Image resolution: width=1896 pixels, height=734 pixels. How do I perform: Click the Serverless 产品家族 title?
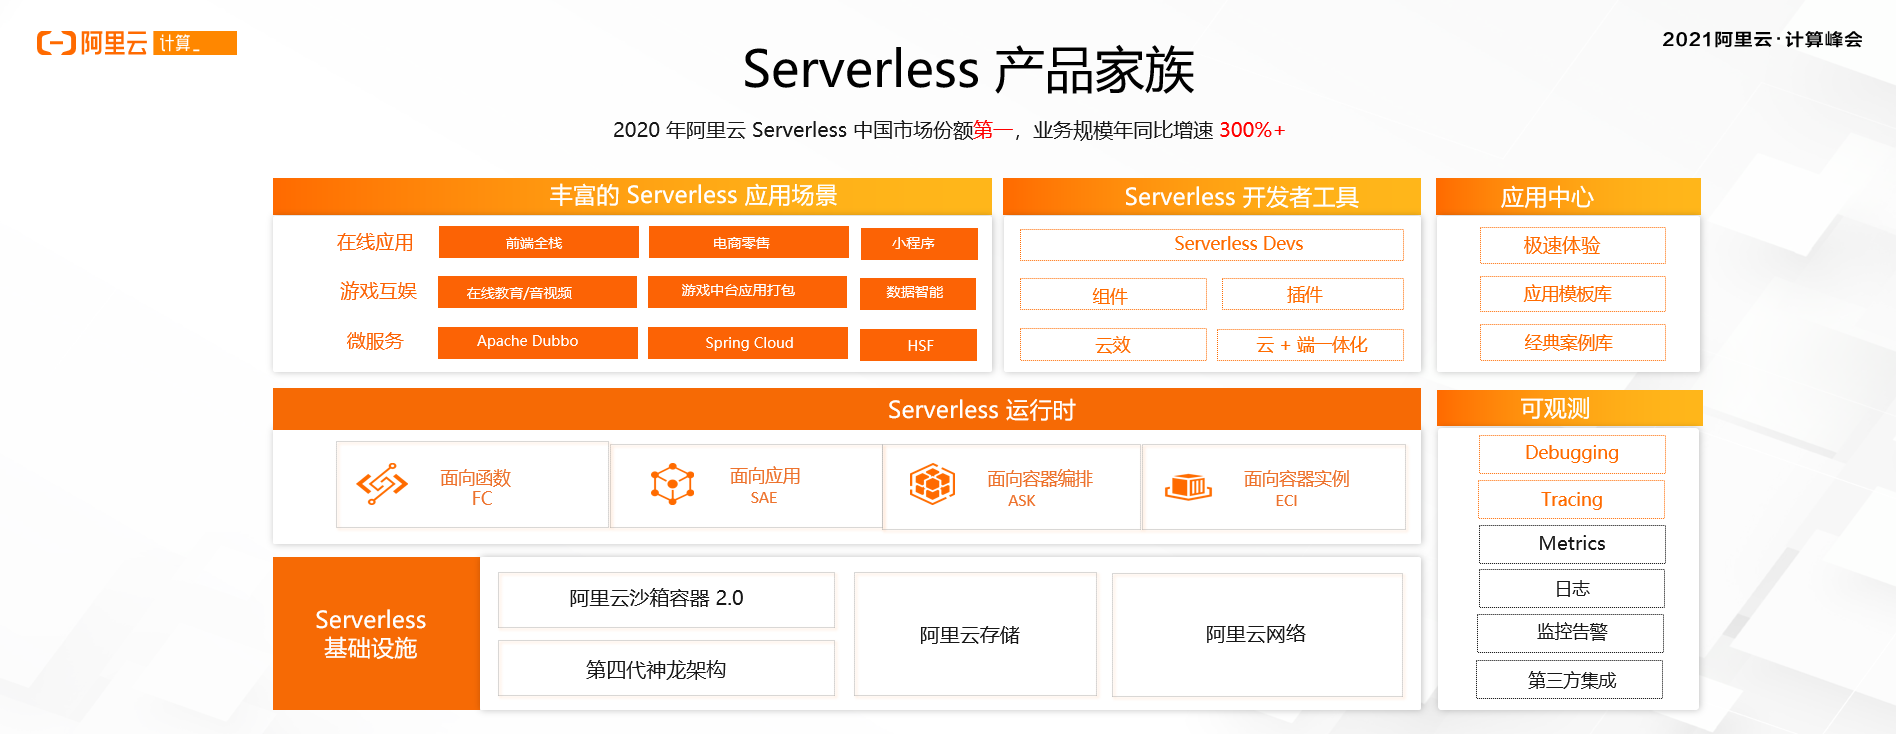click(969, 70)
